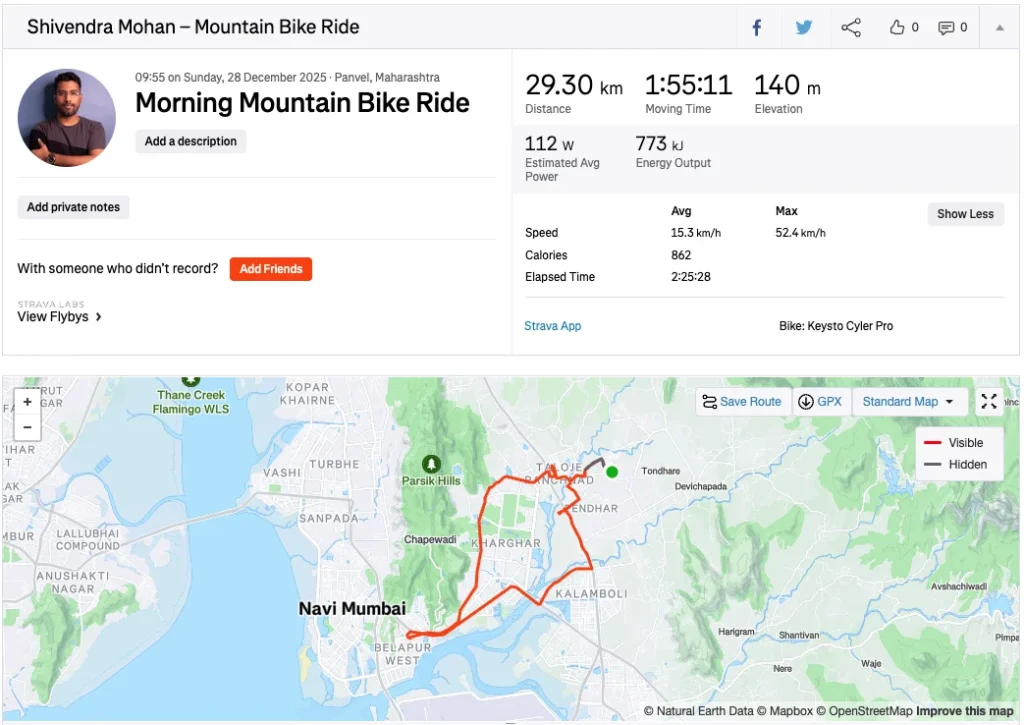This screenshot has width=1024, height=725.
Task: Zoom out using the minus control
Action: point(27,427)
